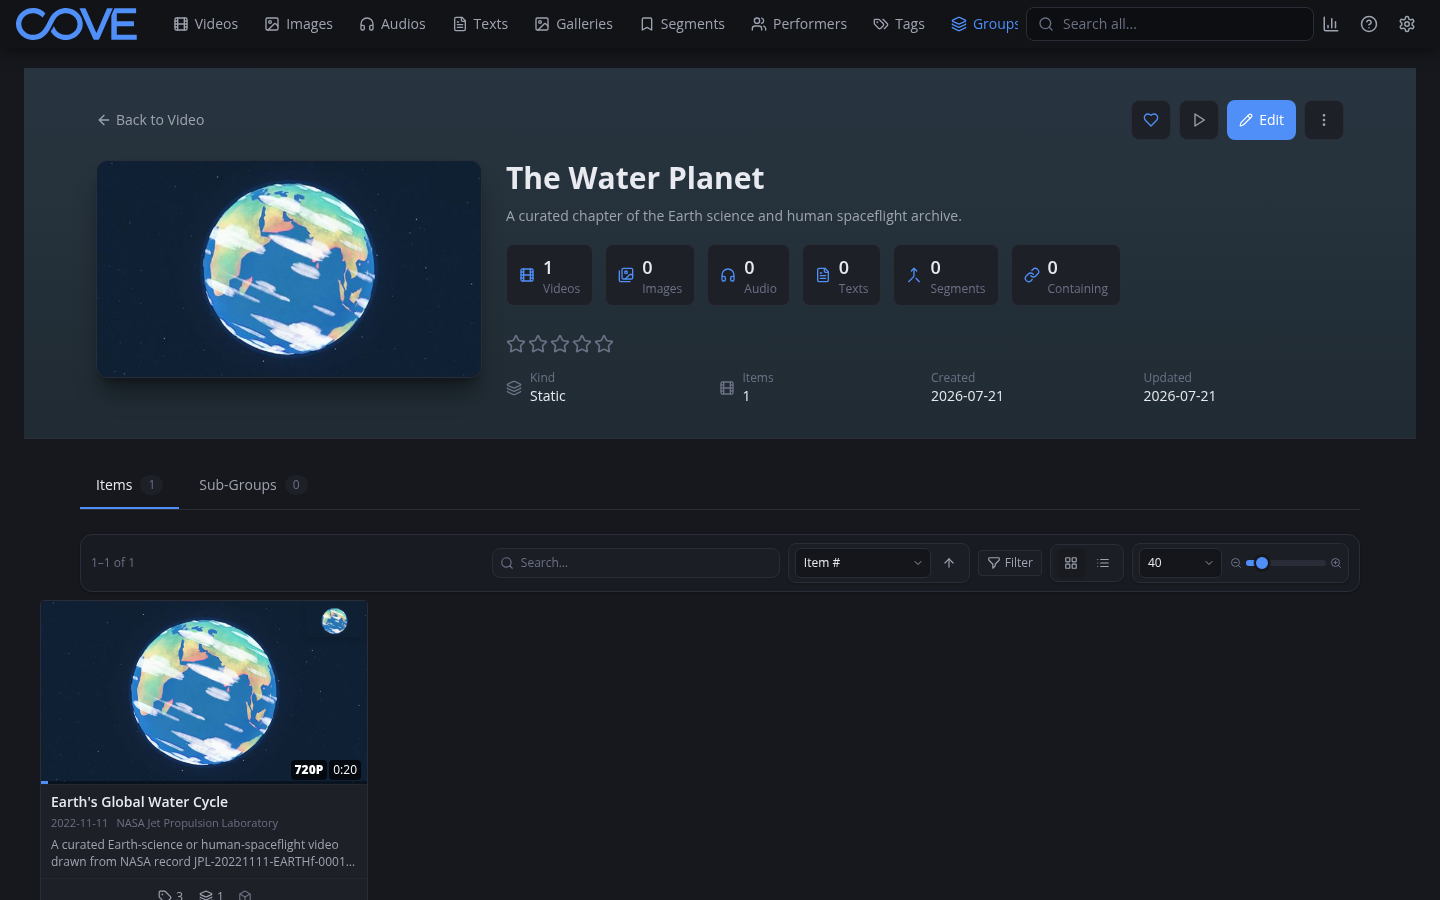Rate the group three stars
The height and width of the screenshot is (900, 1440).
click(x=560, y=344)
